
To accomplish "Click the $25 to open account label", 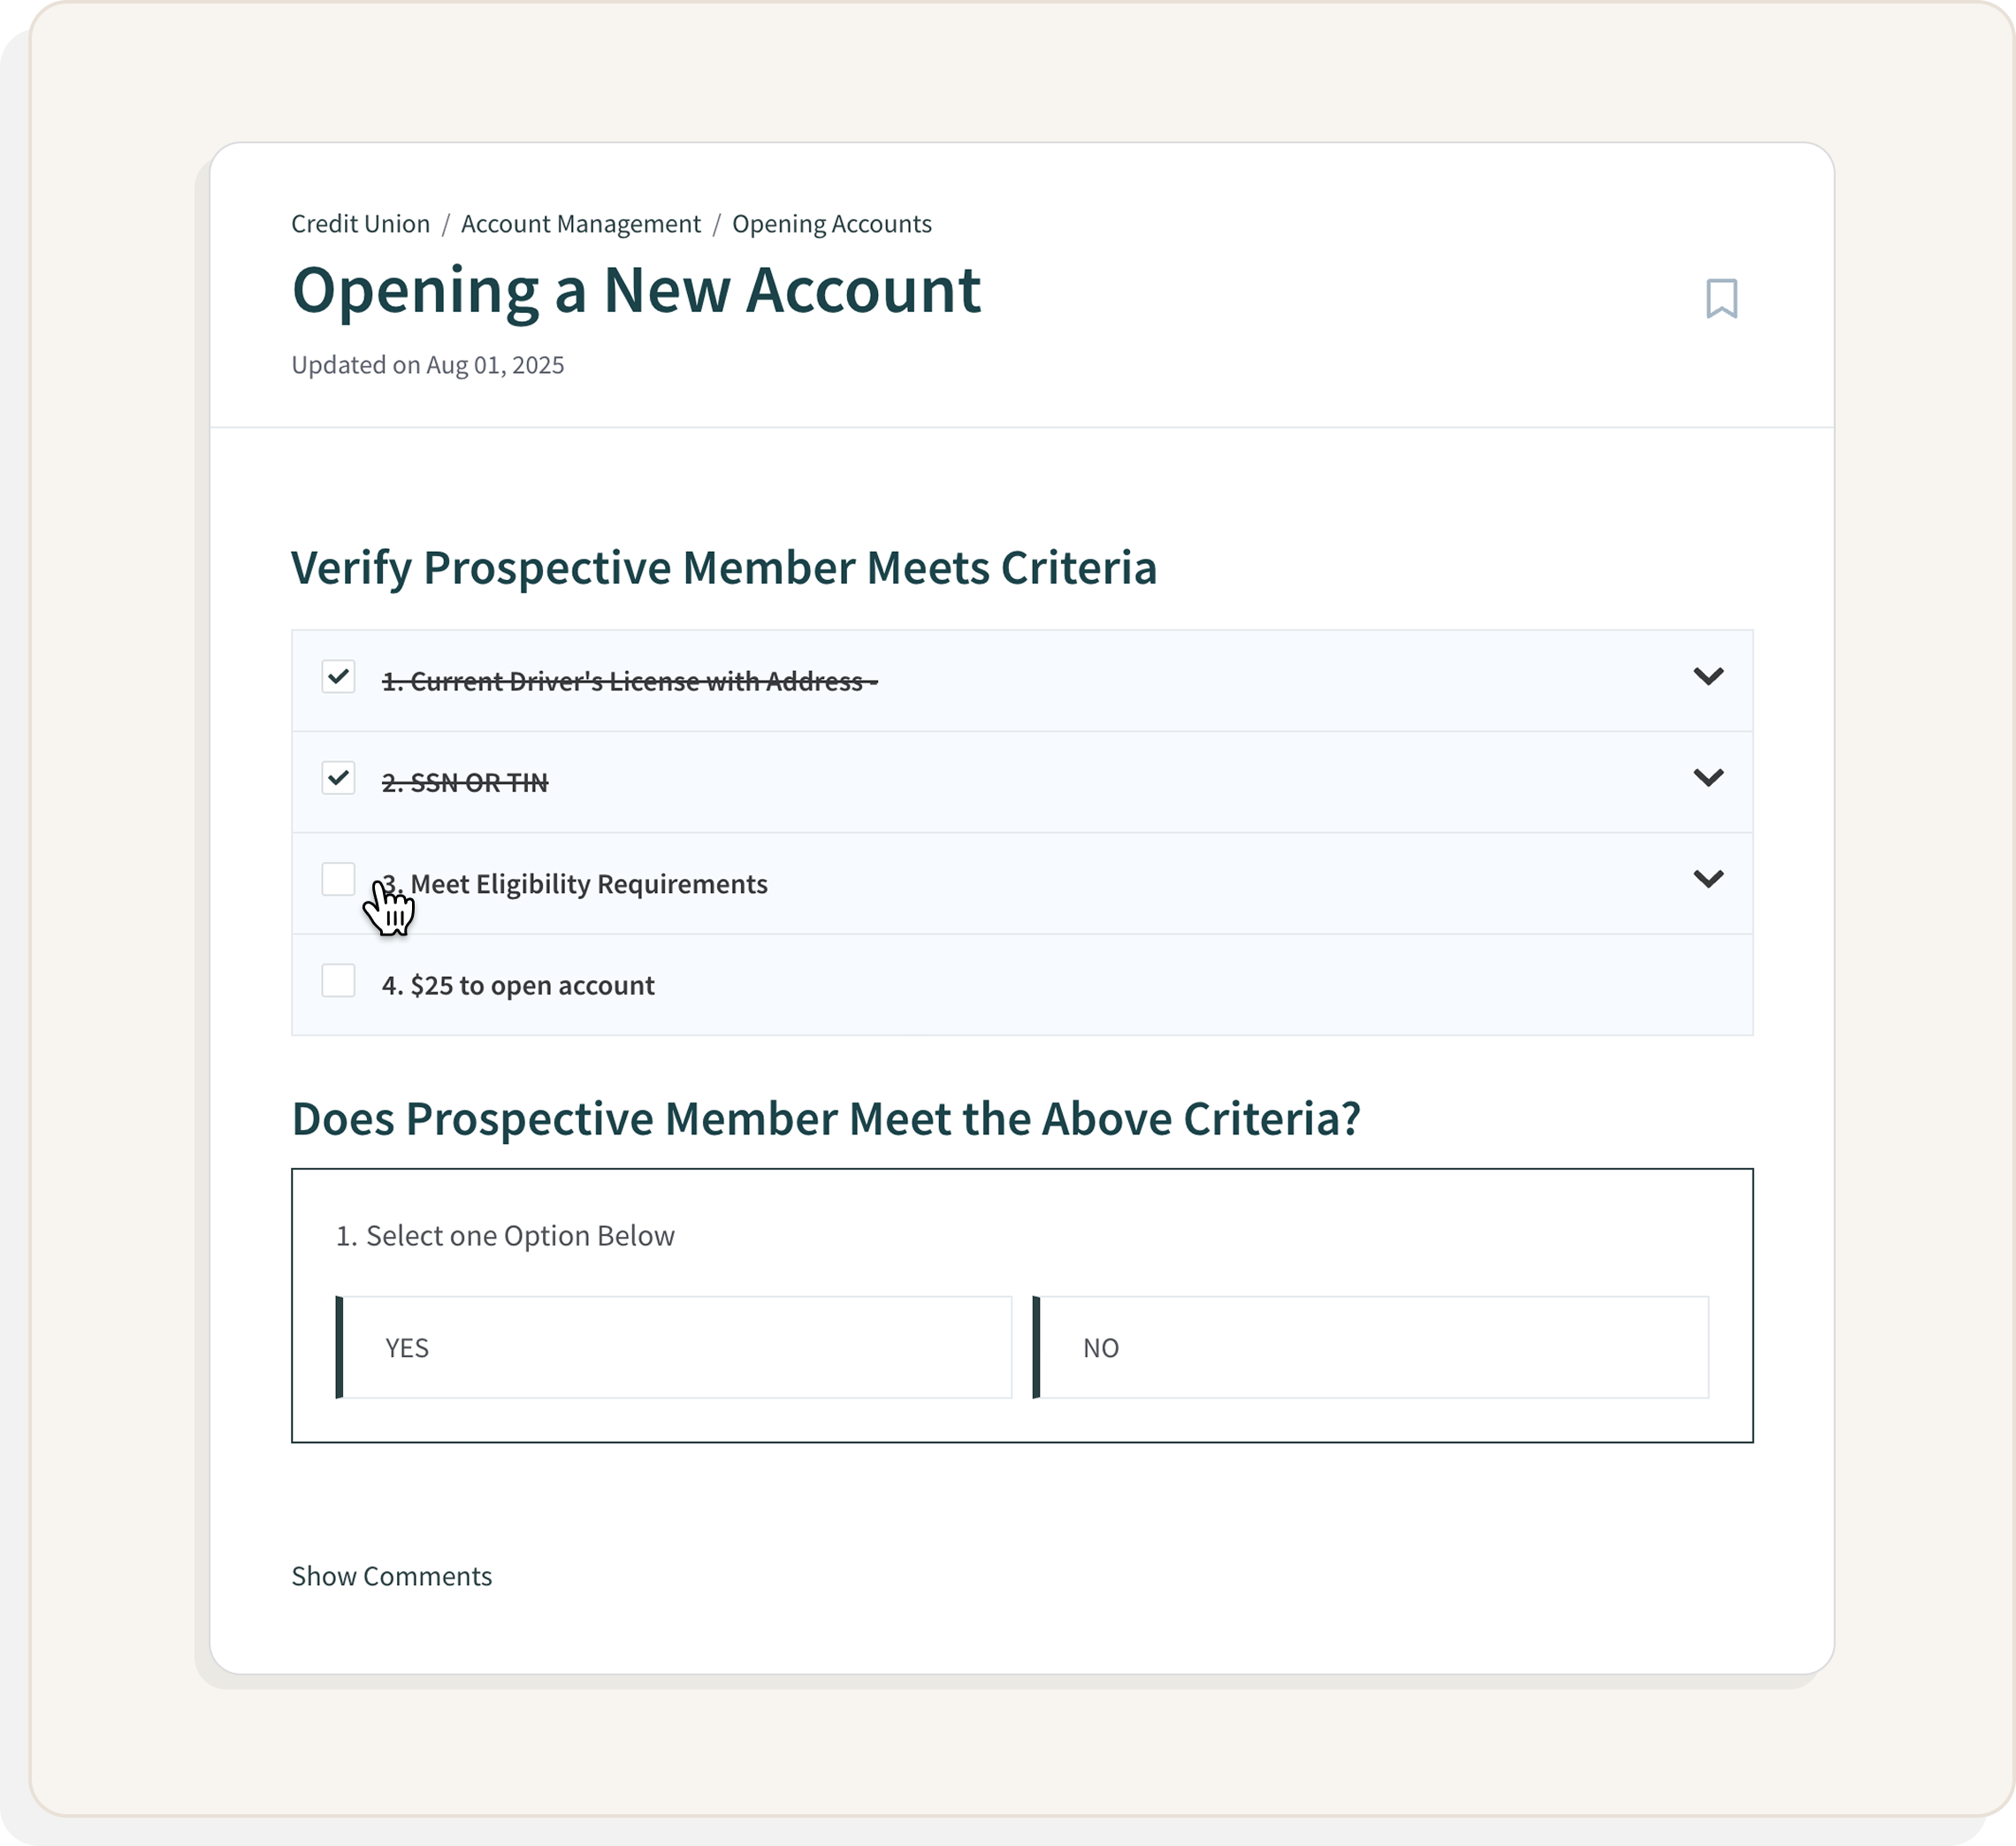I will click(x=518, y=985).
